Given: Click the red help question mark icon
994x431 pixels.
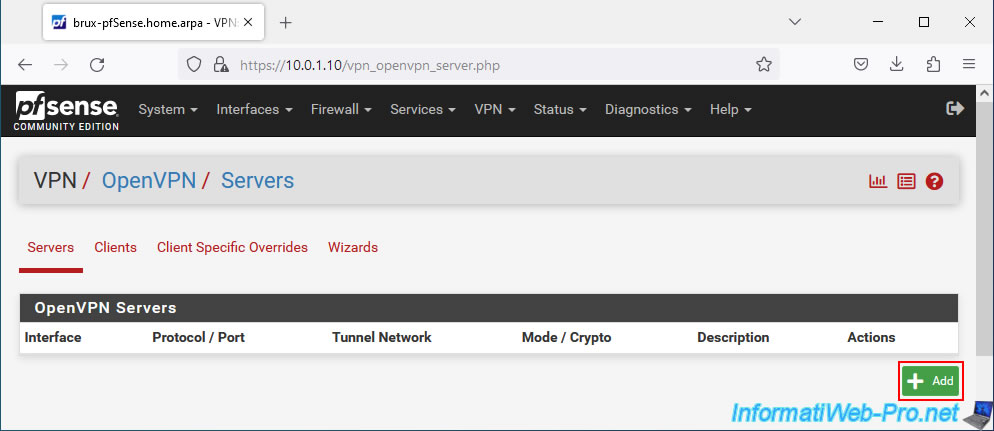Looking at the screenshot, I should [x=934, y=181].
